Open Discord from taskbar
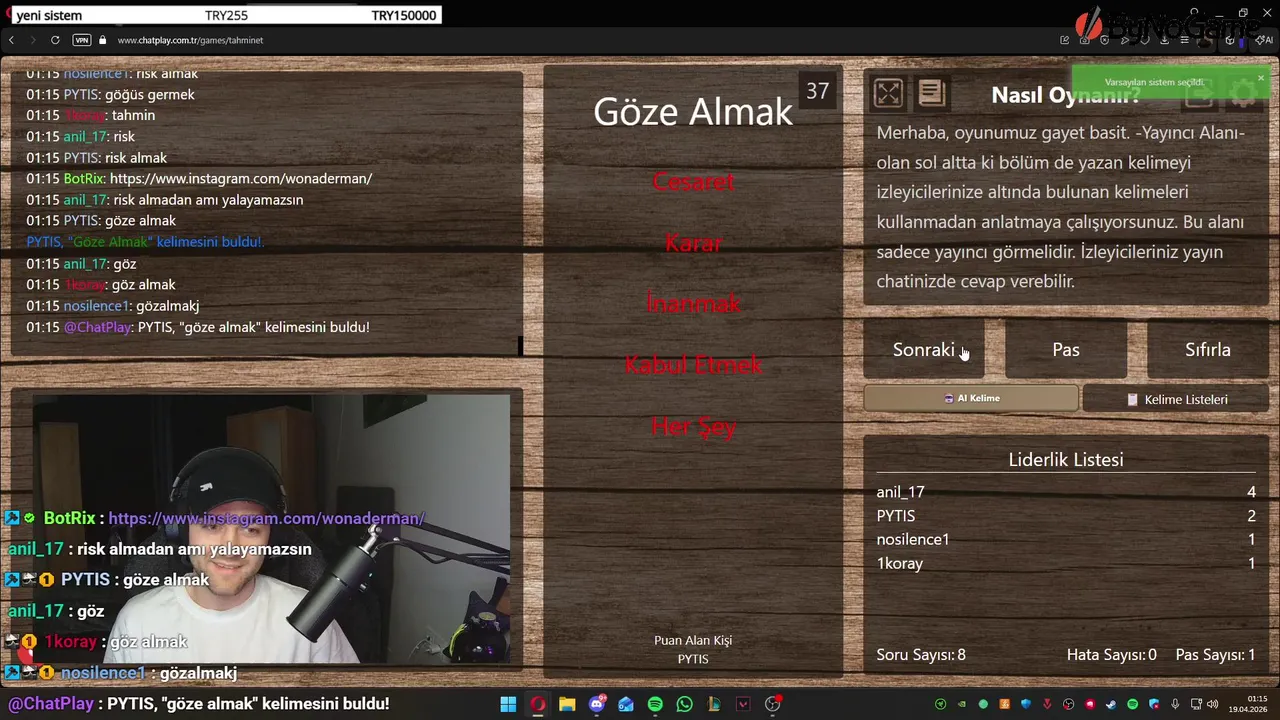This screenshot has width=1280, height=720. 597,704
